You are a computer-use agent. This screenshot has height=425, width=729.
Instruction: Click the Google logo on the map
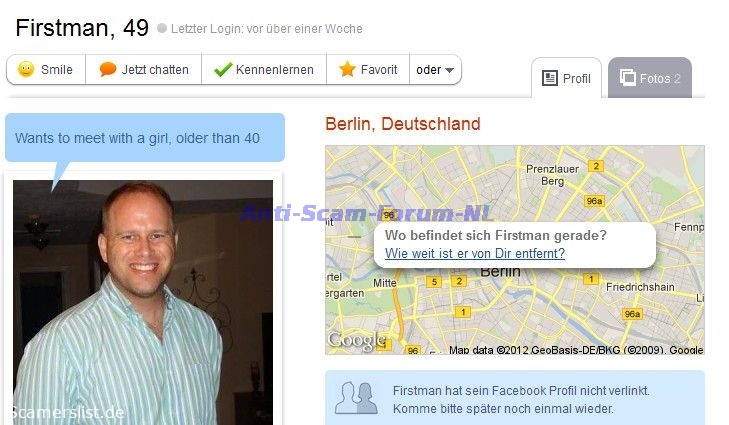tap(357, 339)
